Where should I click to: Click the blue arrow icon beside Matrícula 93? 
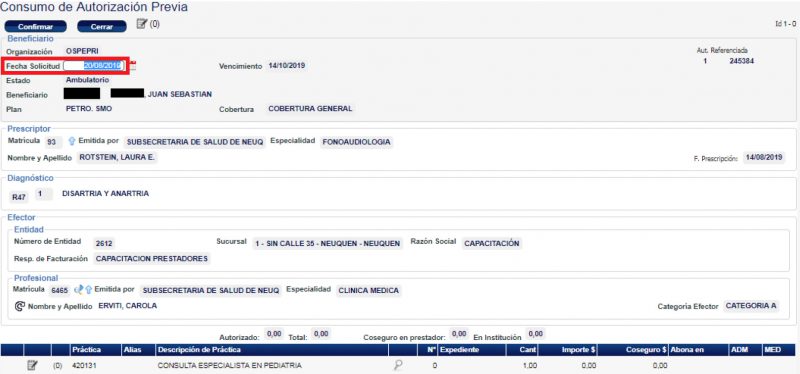[x=71, y=142]
